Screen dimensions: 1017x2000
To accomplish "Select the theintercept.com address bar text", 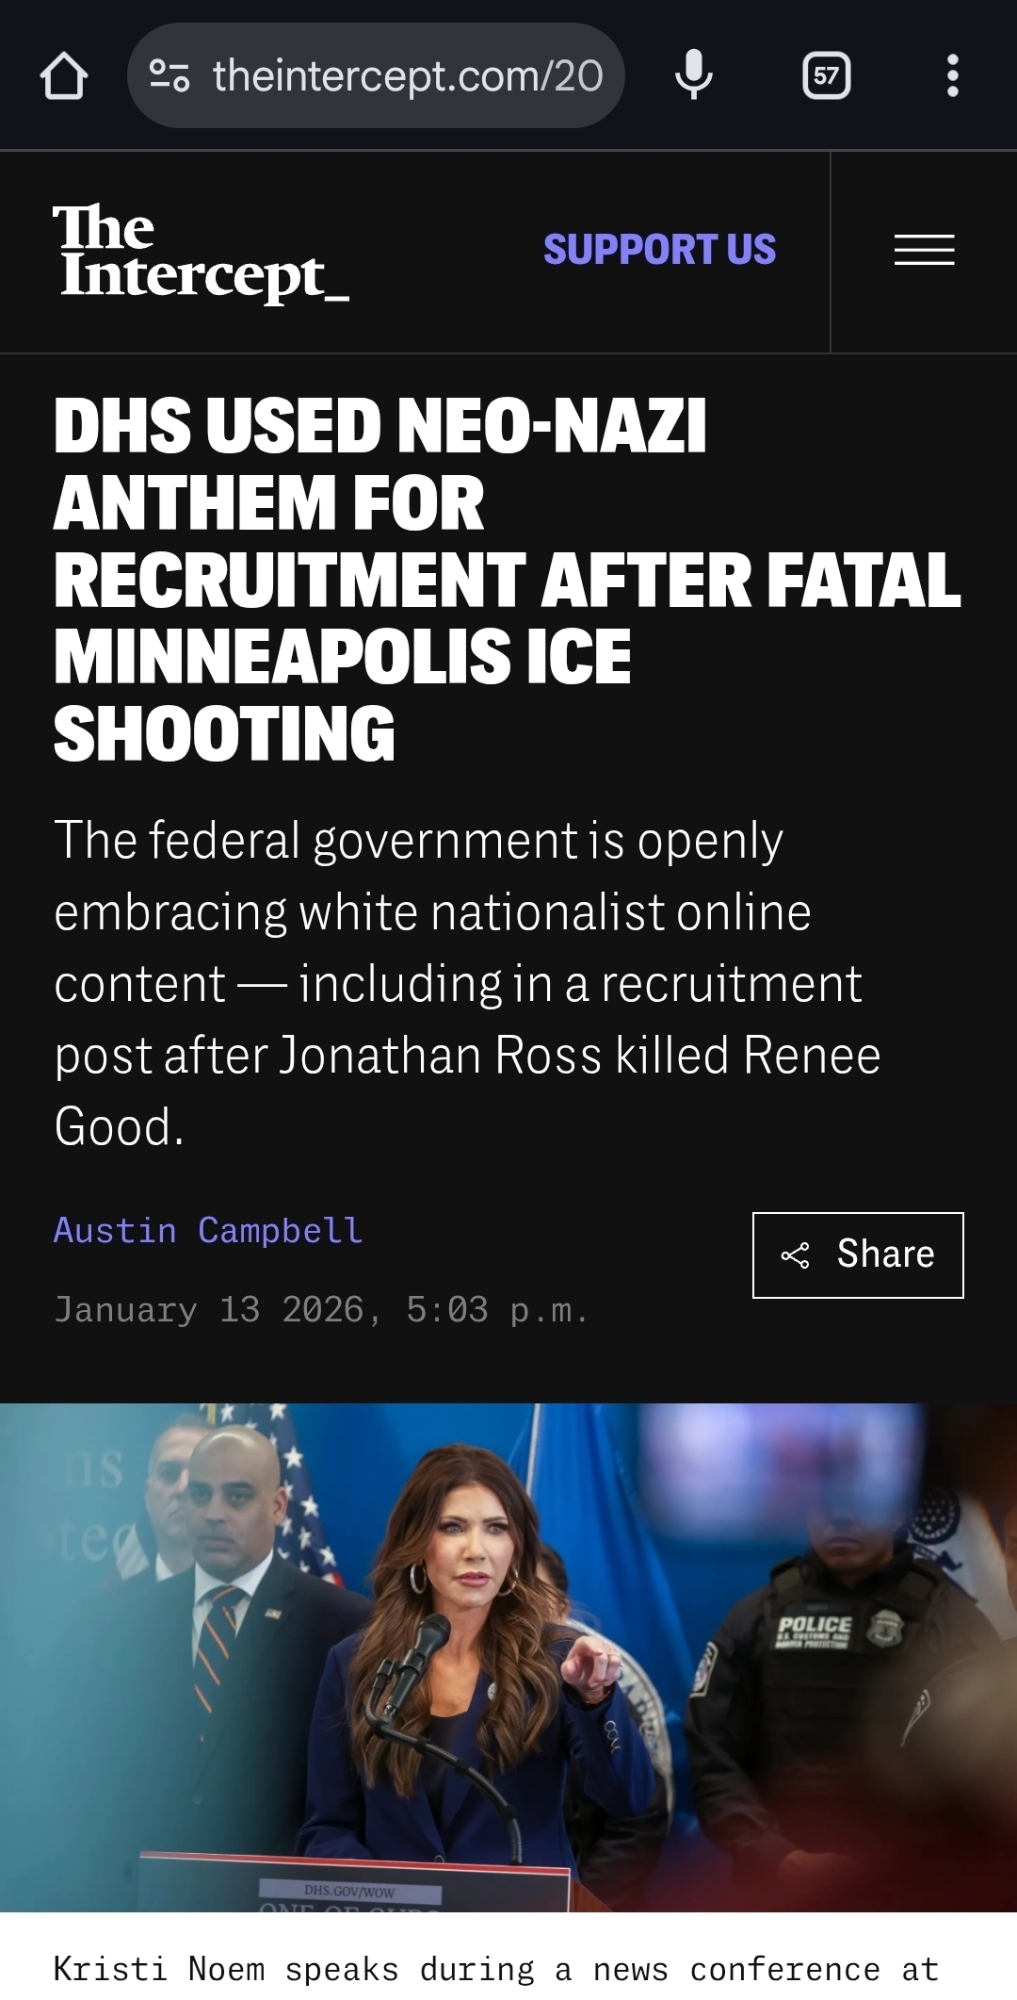I will click(x=408, y=76).
